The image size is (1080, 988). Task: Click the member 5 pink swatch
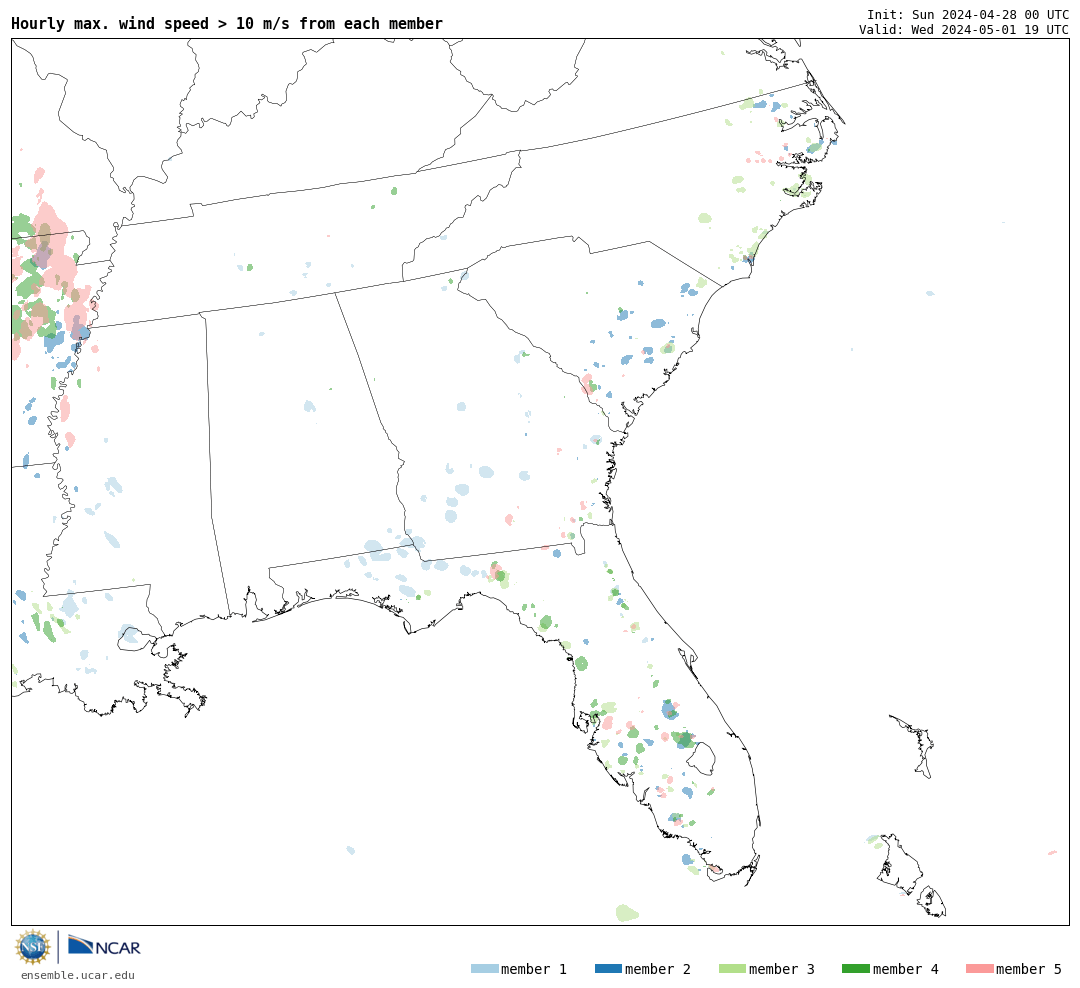(x=979, y=969)
